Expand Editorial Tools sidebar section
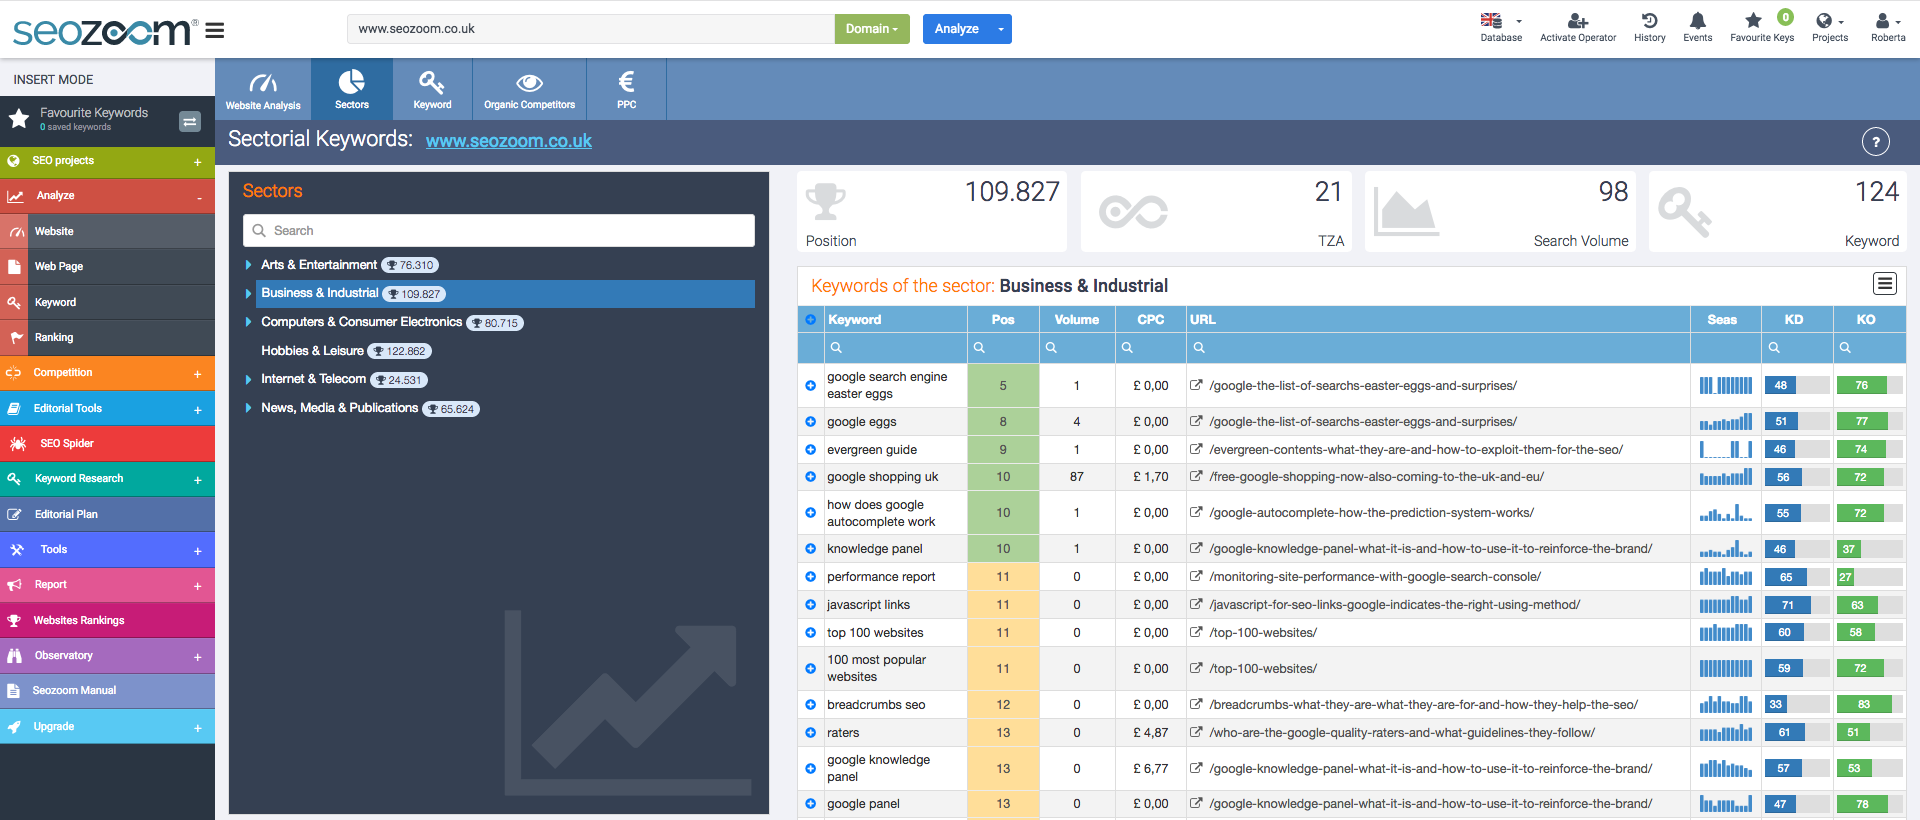This screenshot has width=1920, height=820. pyautogui.click(x=198, y=410)
